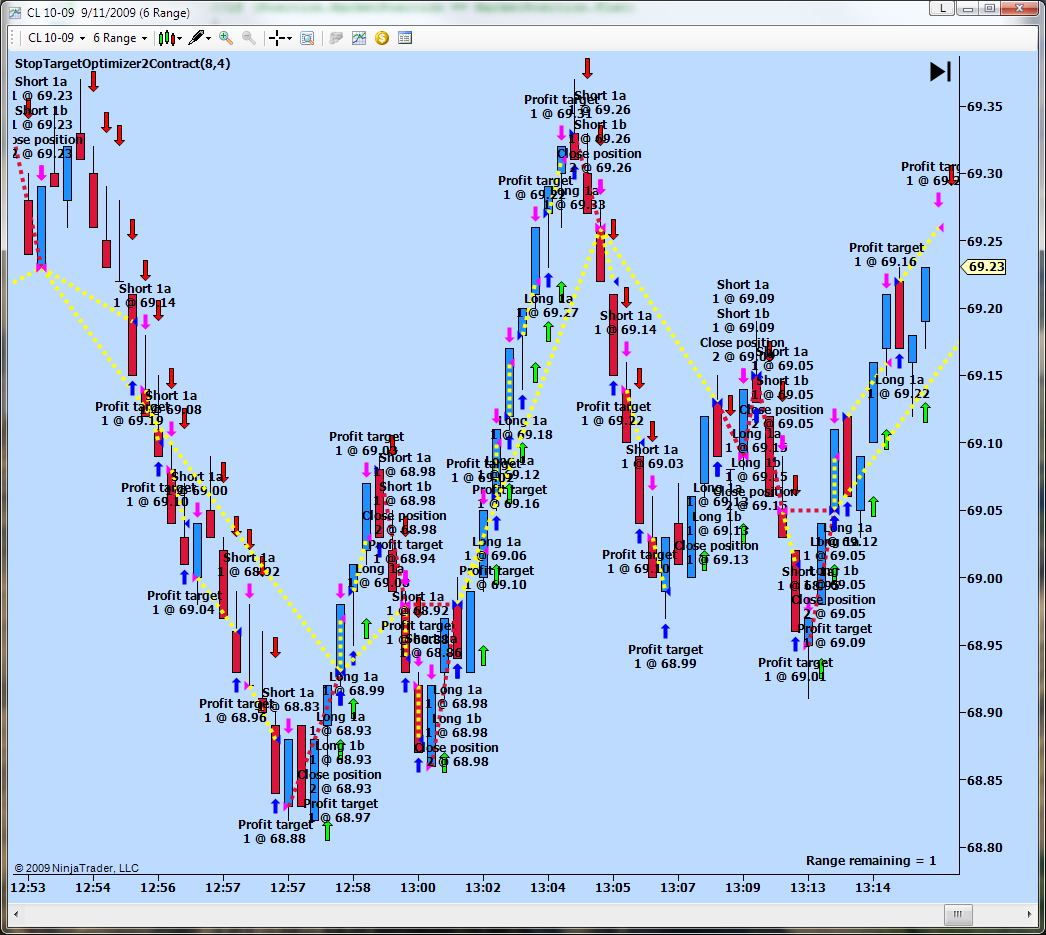Viewport: 1046px width, 935px height.
Task: Click the 69.35 price axis label
Action: (985, 106)
